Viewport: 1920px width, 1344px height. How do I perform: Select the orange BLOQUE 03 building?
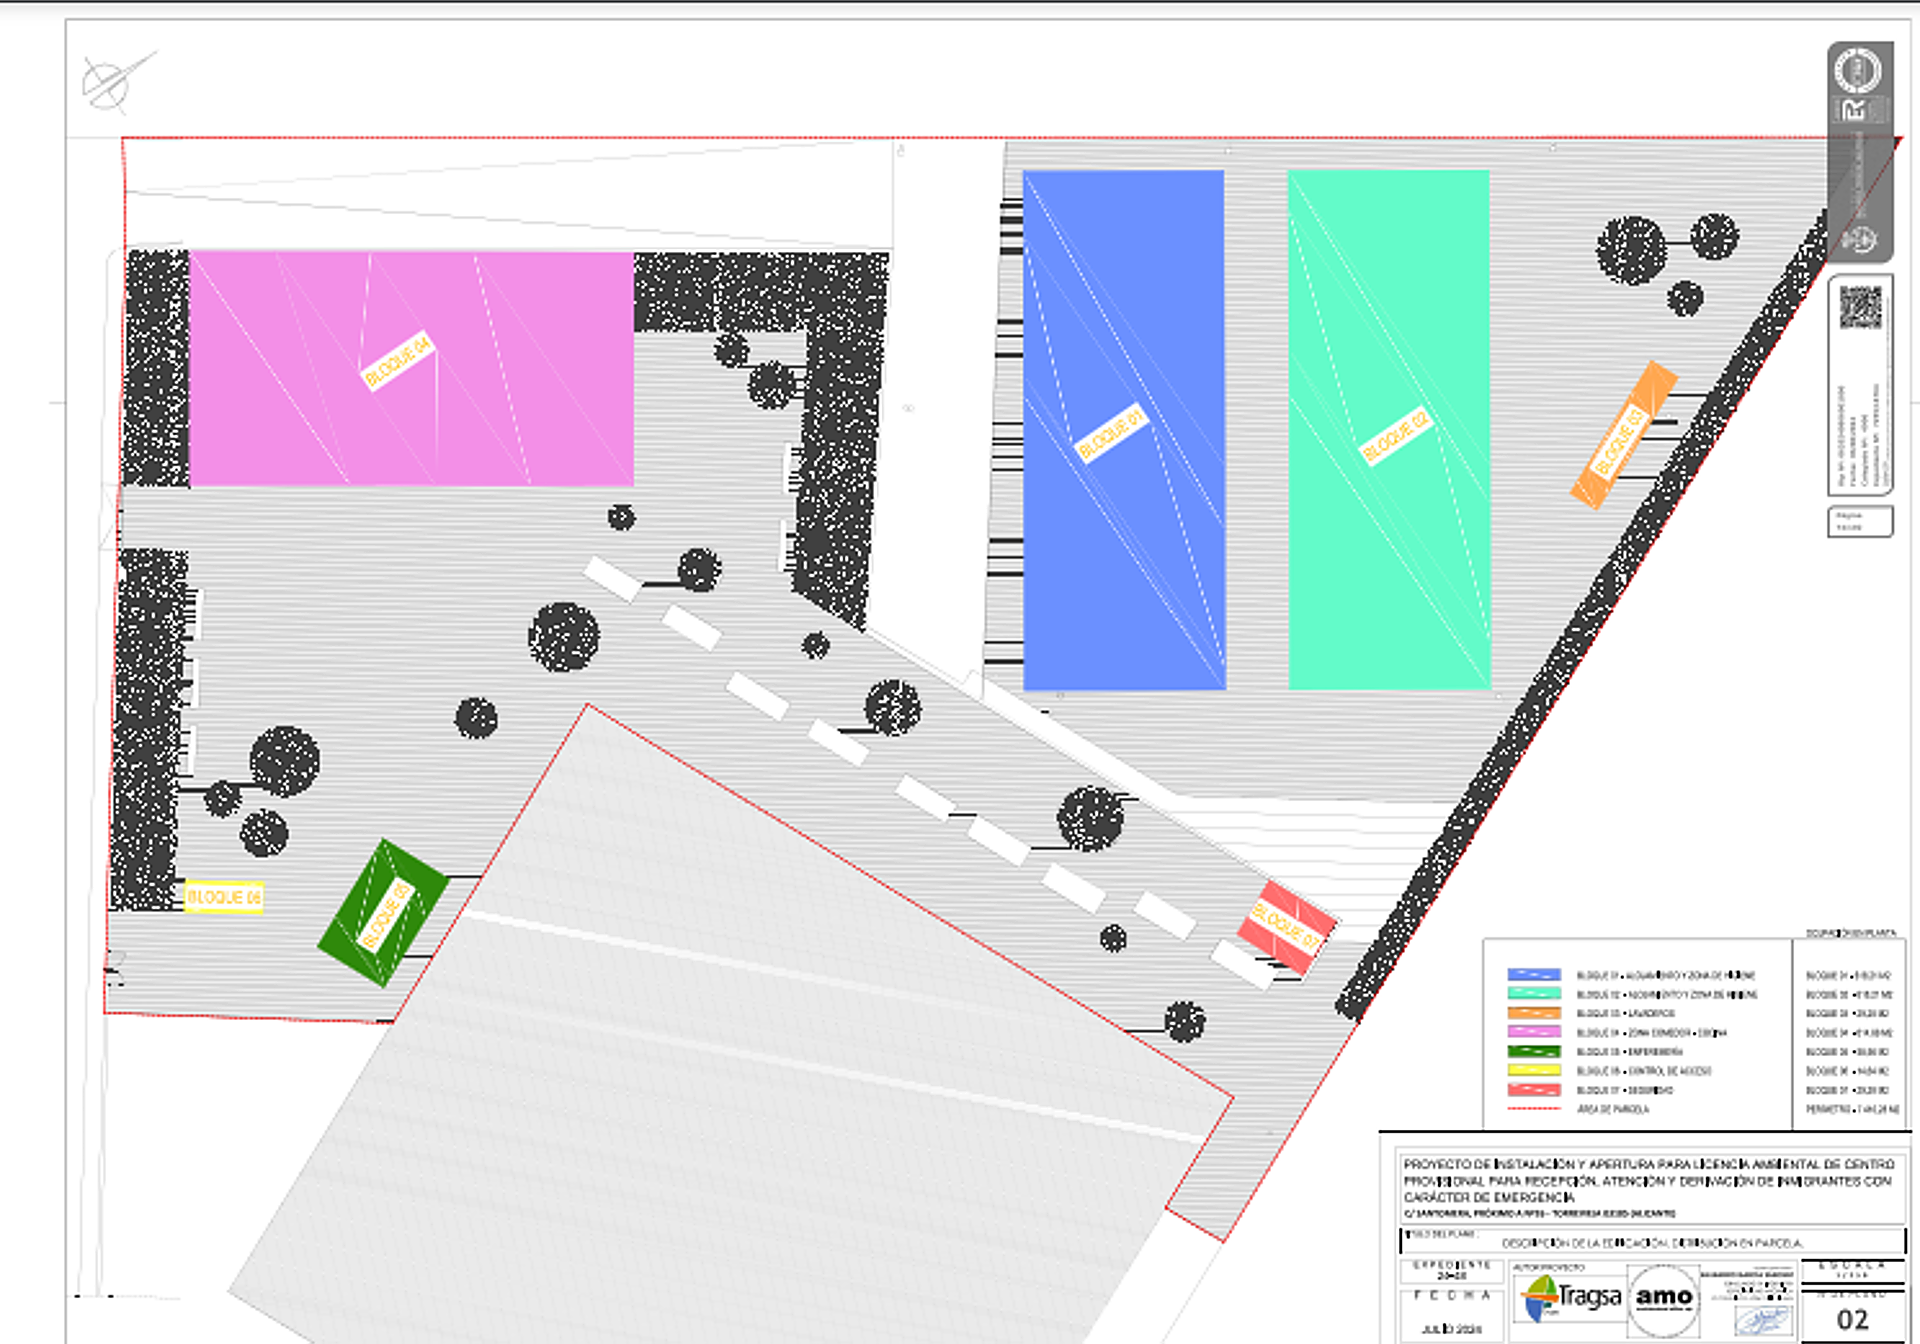[x=1623, y=436]
